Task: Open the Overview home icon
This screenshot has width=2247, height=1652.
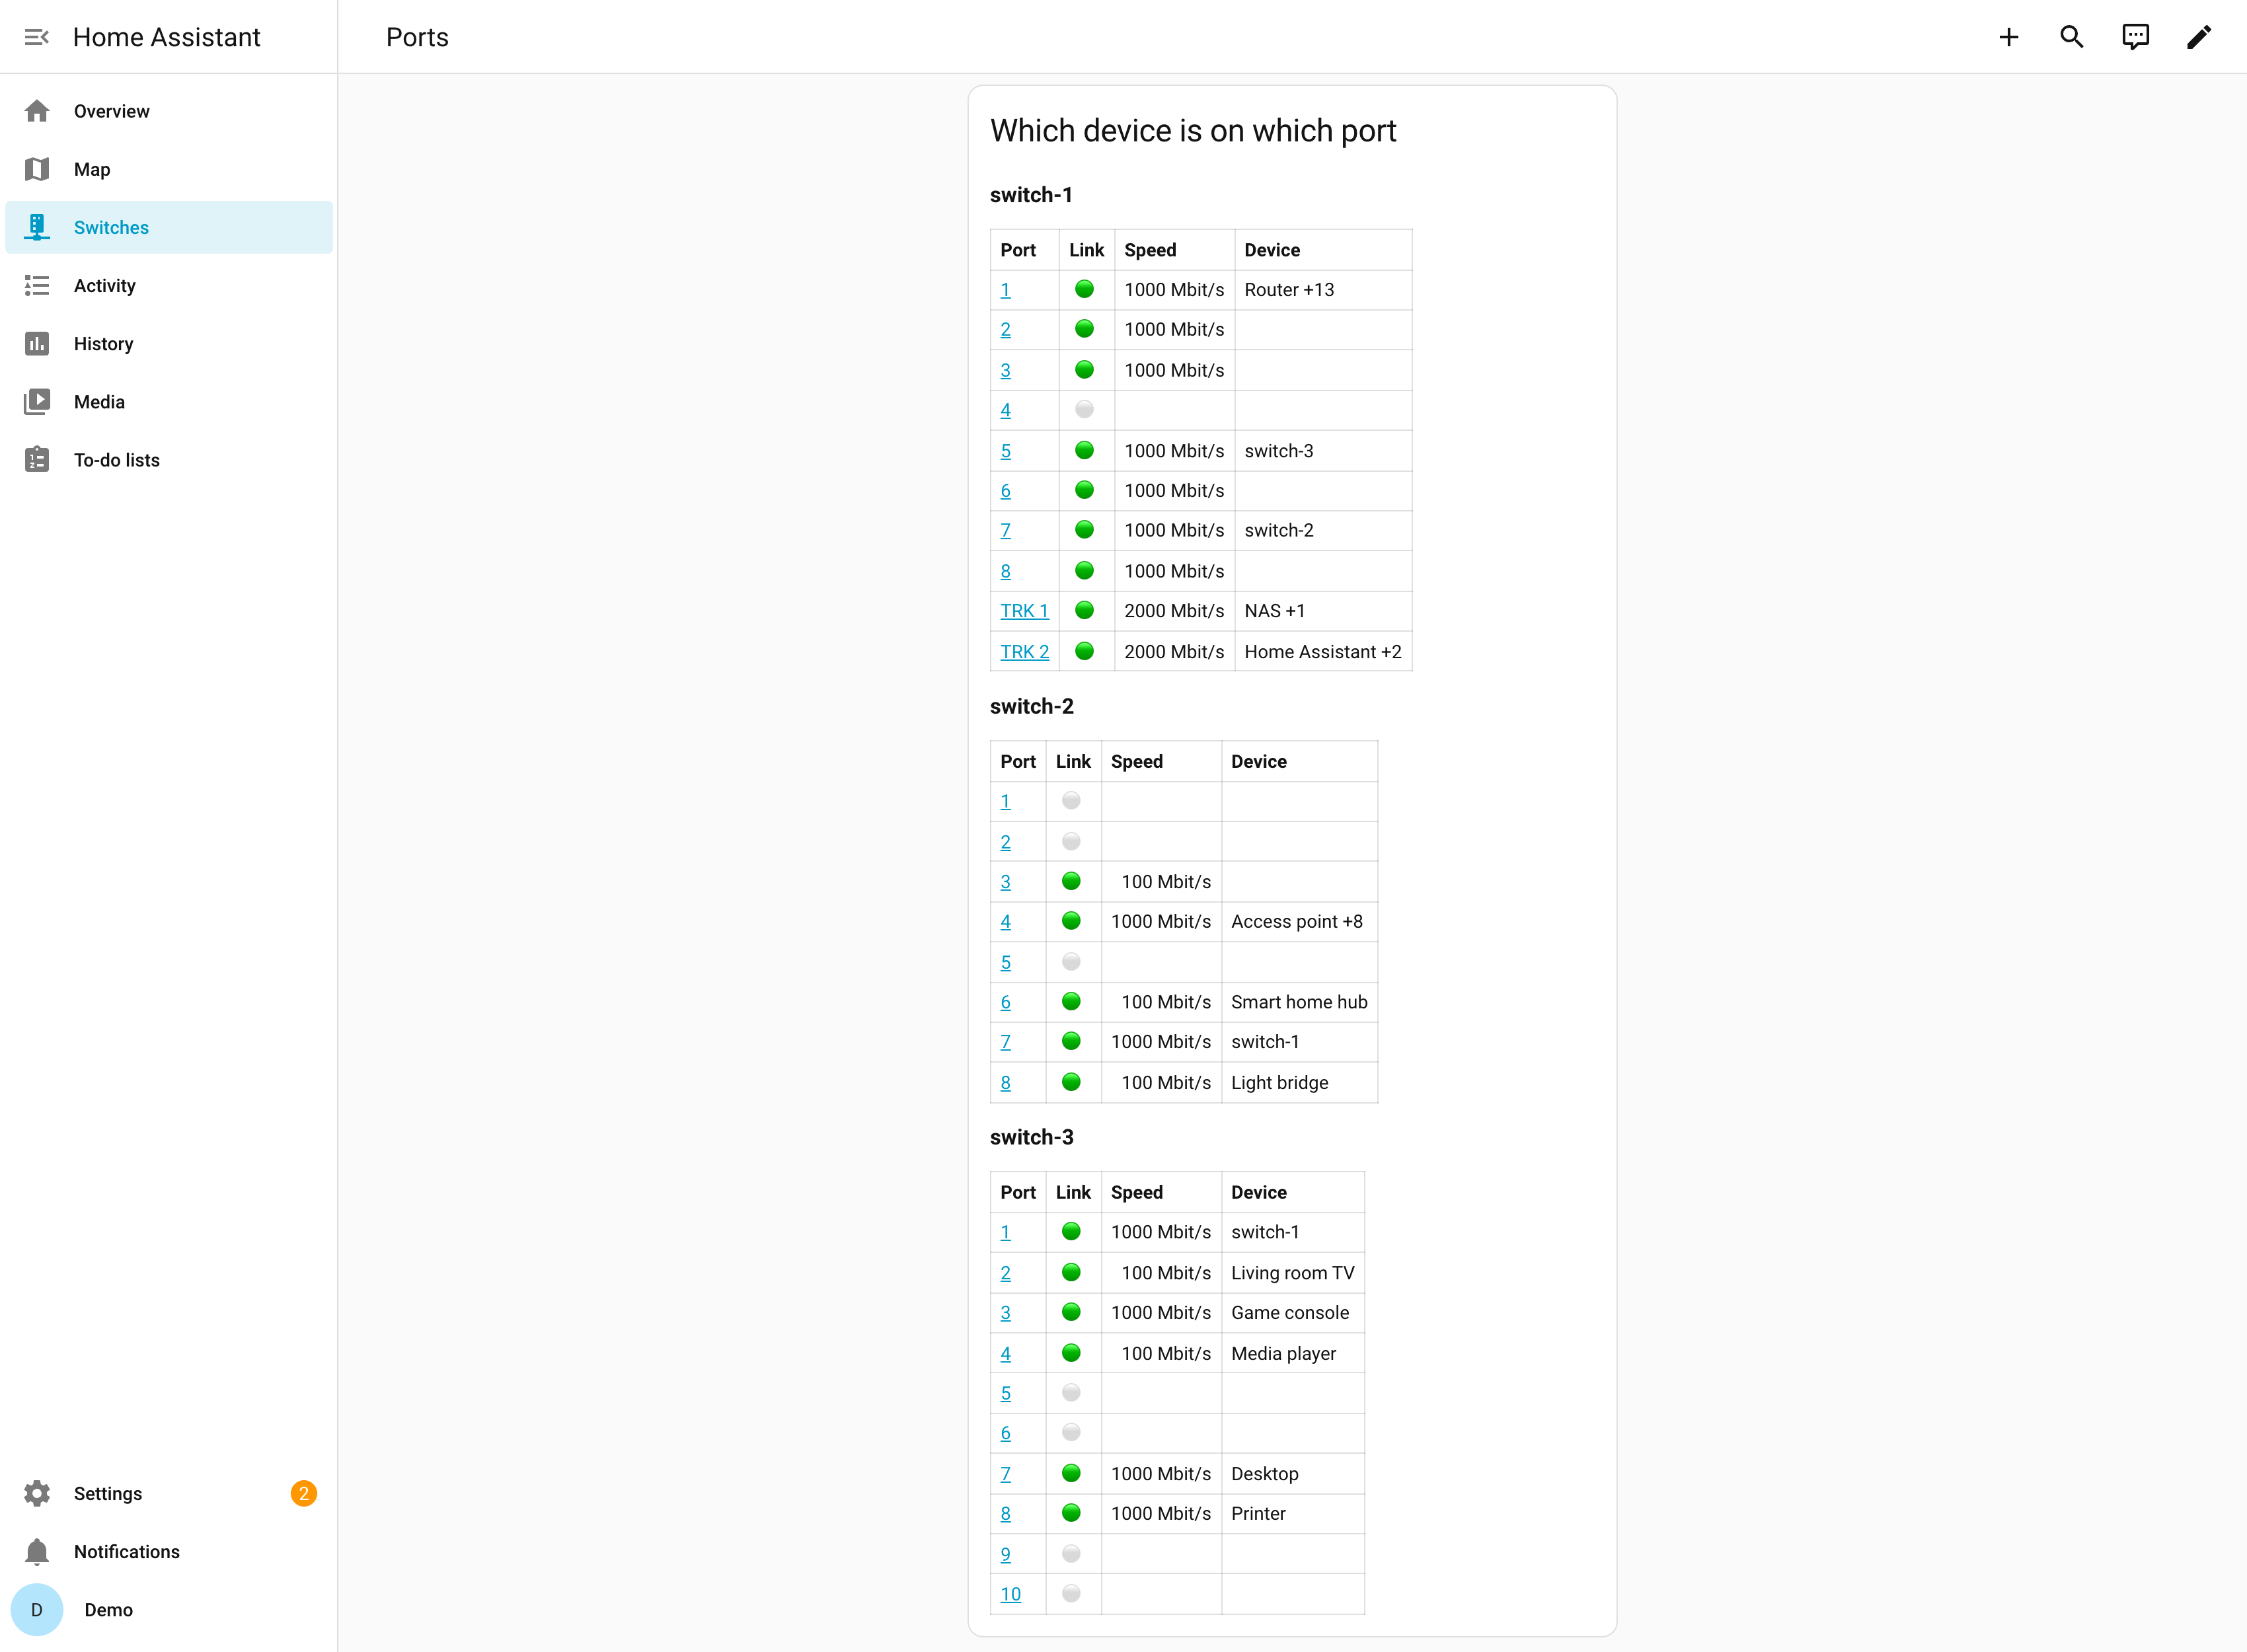Action: (37, 111)
